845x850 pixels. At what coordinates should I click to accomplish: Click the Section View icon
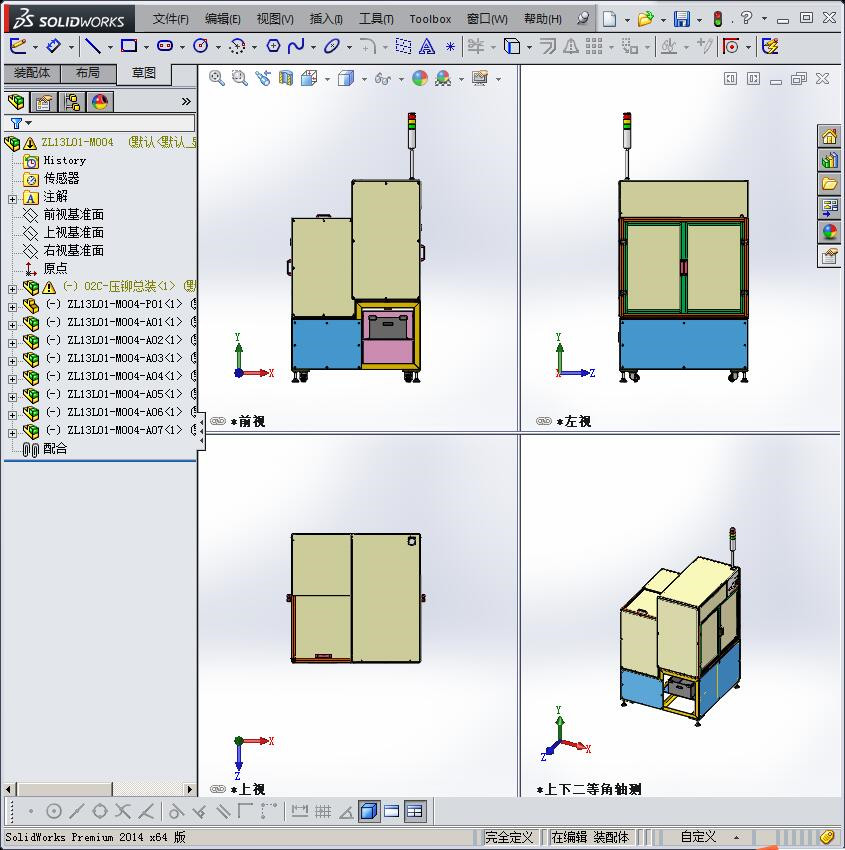tap(286, 79)
